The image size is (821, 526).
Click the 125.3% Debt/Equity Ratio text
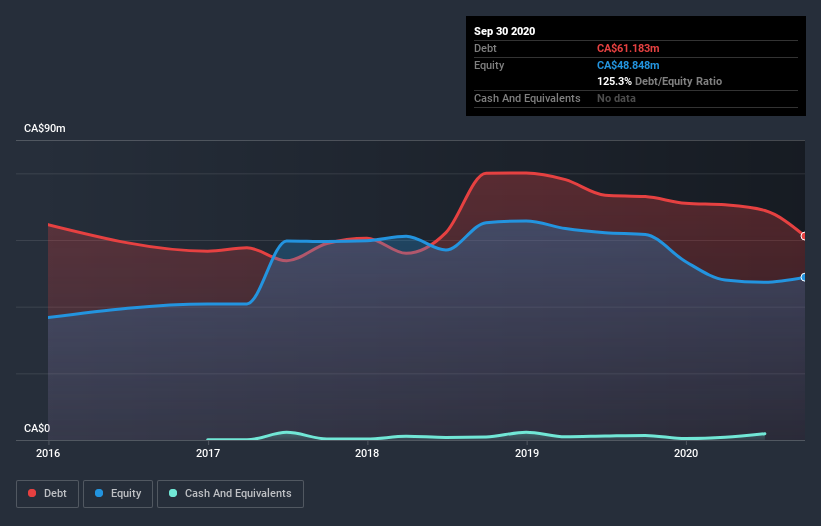[x=659, y=82]
